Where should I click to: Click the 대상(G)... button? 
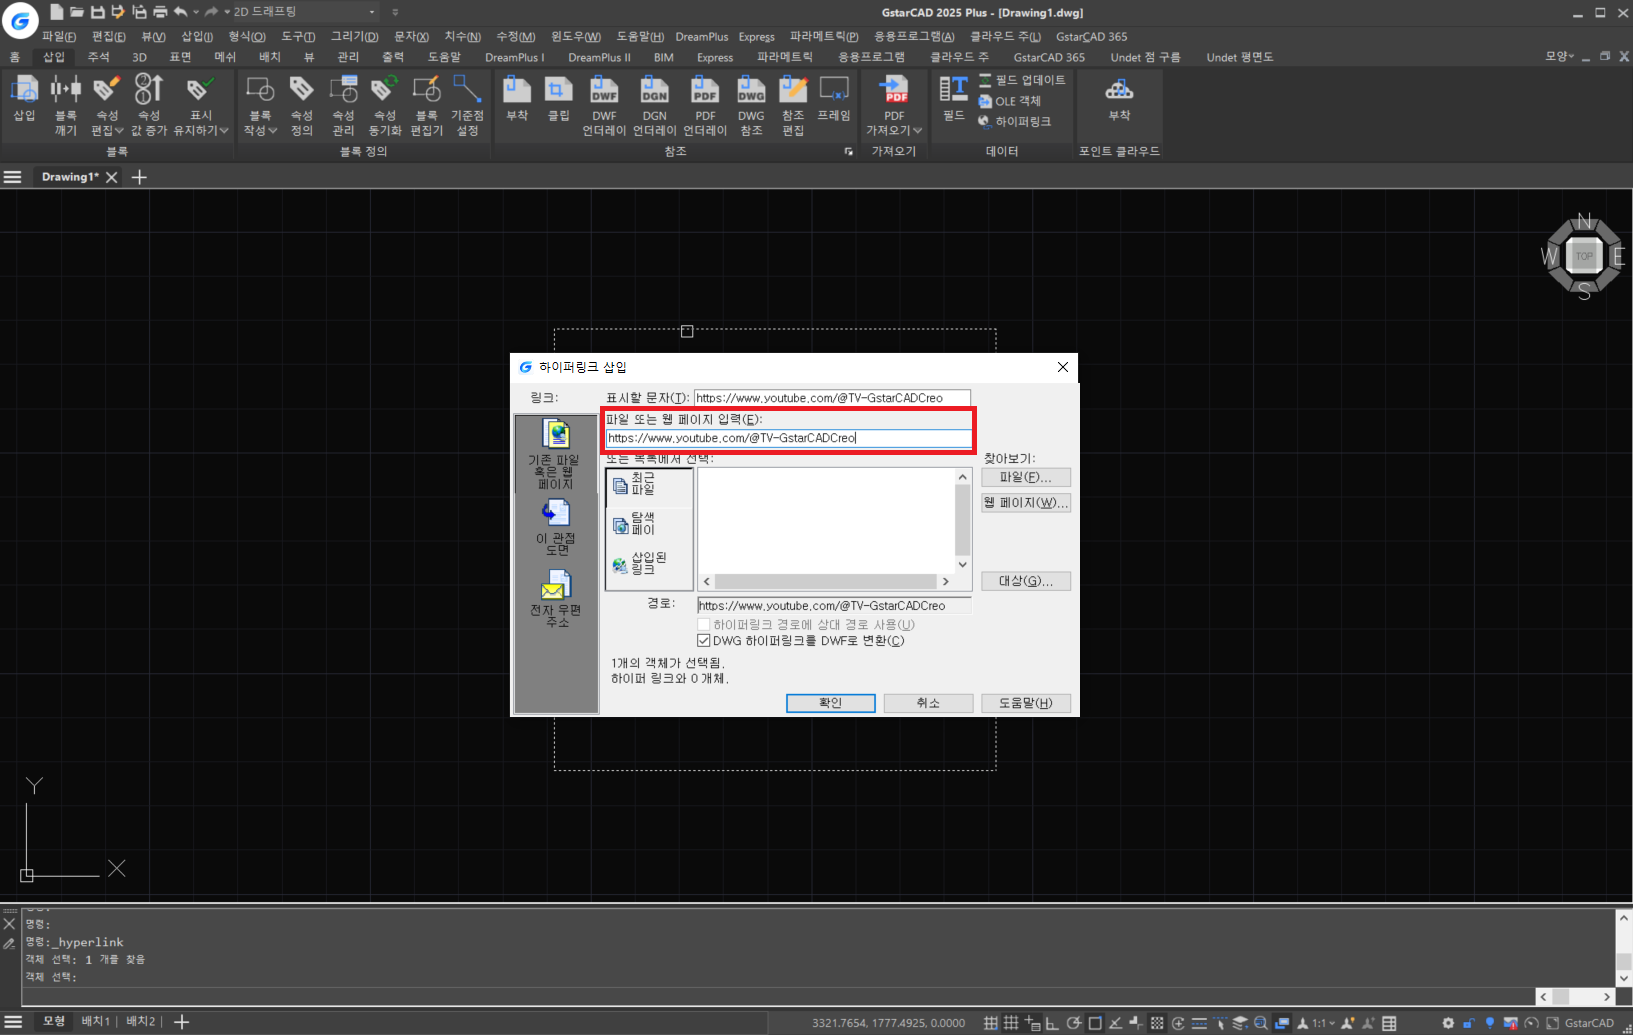pyautogui.click(x=1026, y=581)
